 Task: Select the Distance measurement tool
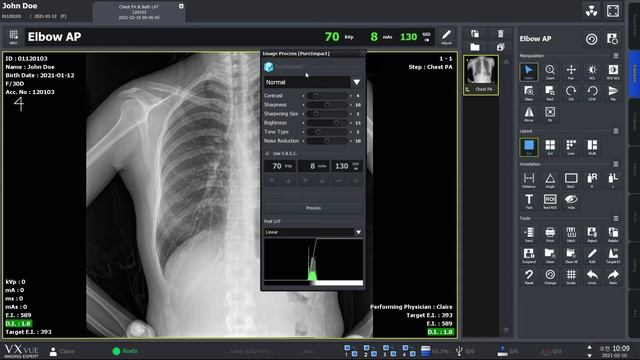coord(529,180)
